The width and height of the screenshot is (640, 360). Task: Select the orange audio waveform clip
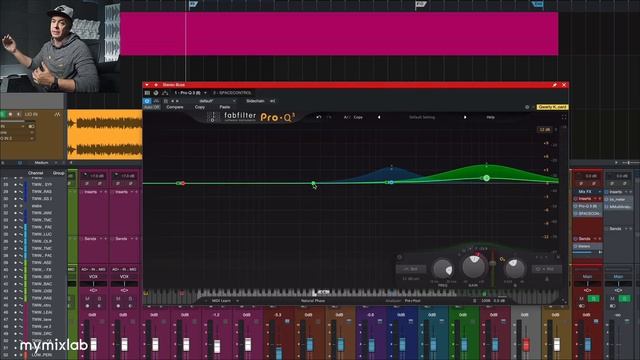tap(105, 134)
